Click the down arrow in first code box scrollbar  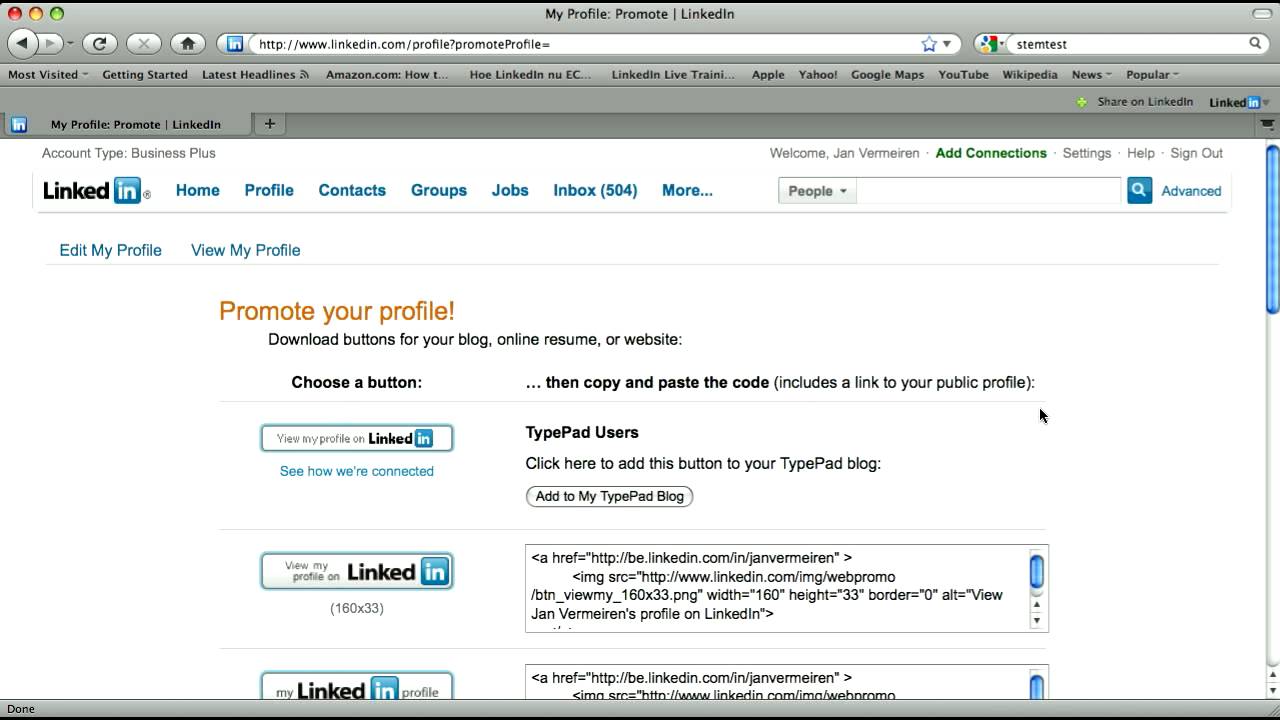1037,620
